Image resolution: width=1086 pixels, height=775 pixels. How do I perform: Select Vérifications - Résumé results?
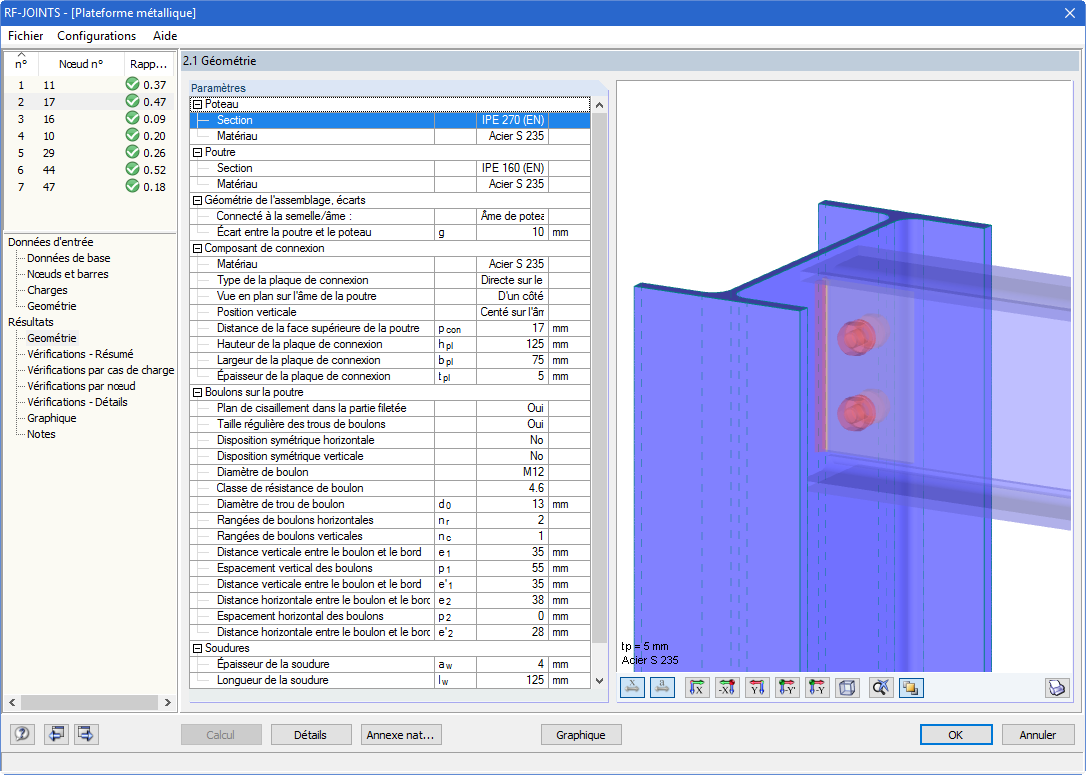[x=80, y=354]
